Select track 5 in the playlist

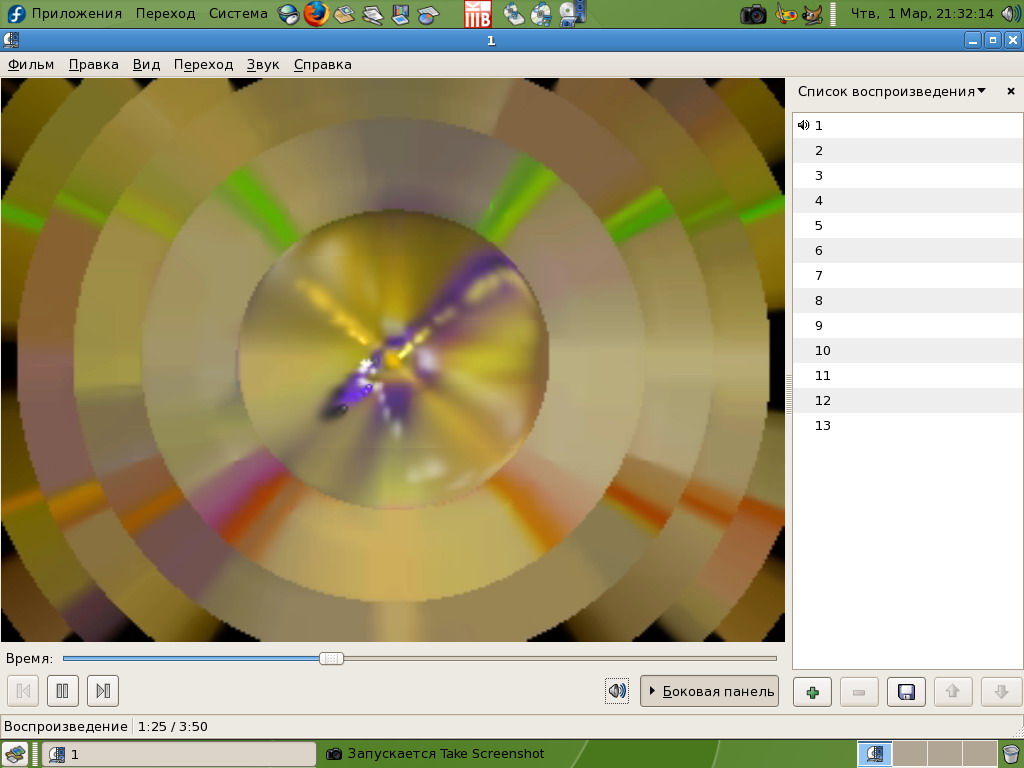[x=908, y=226]
